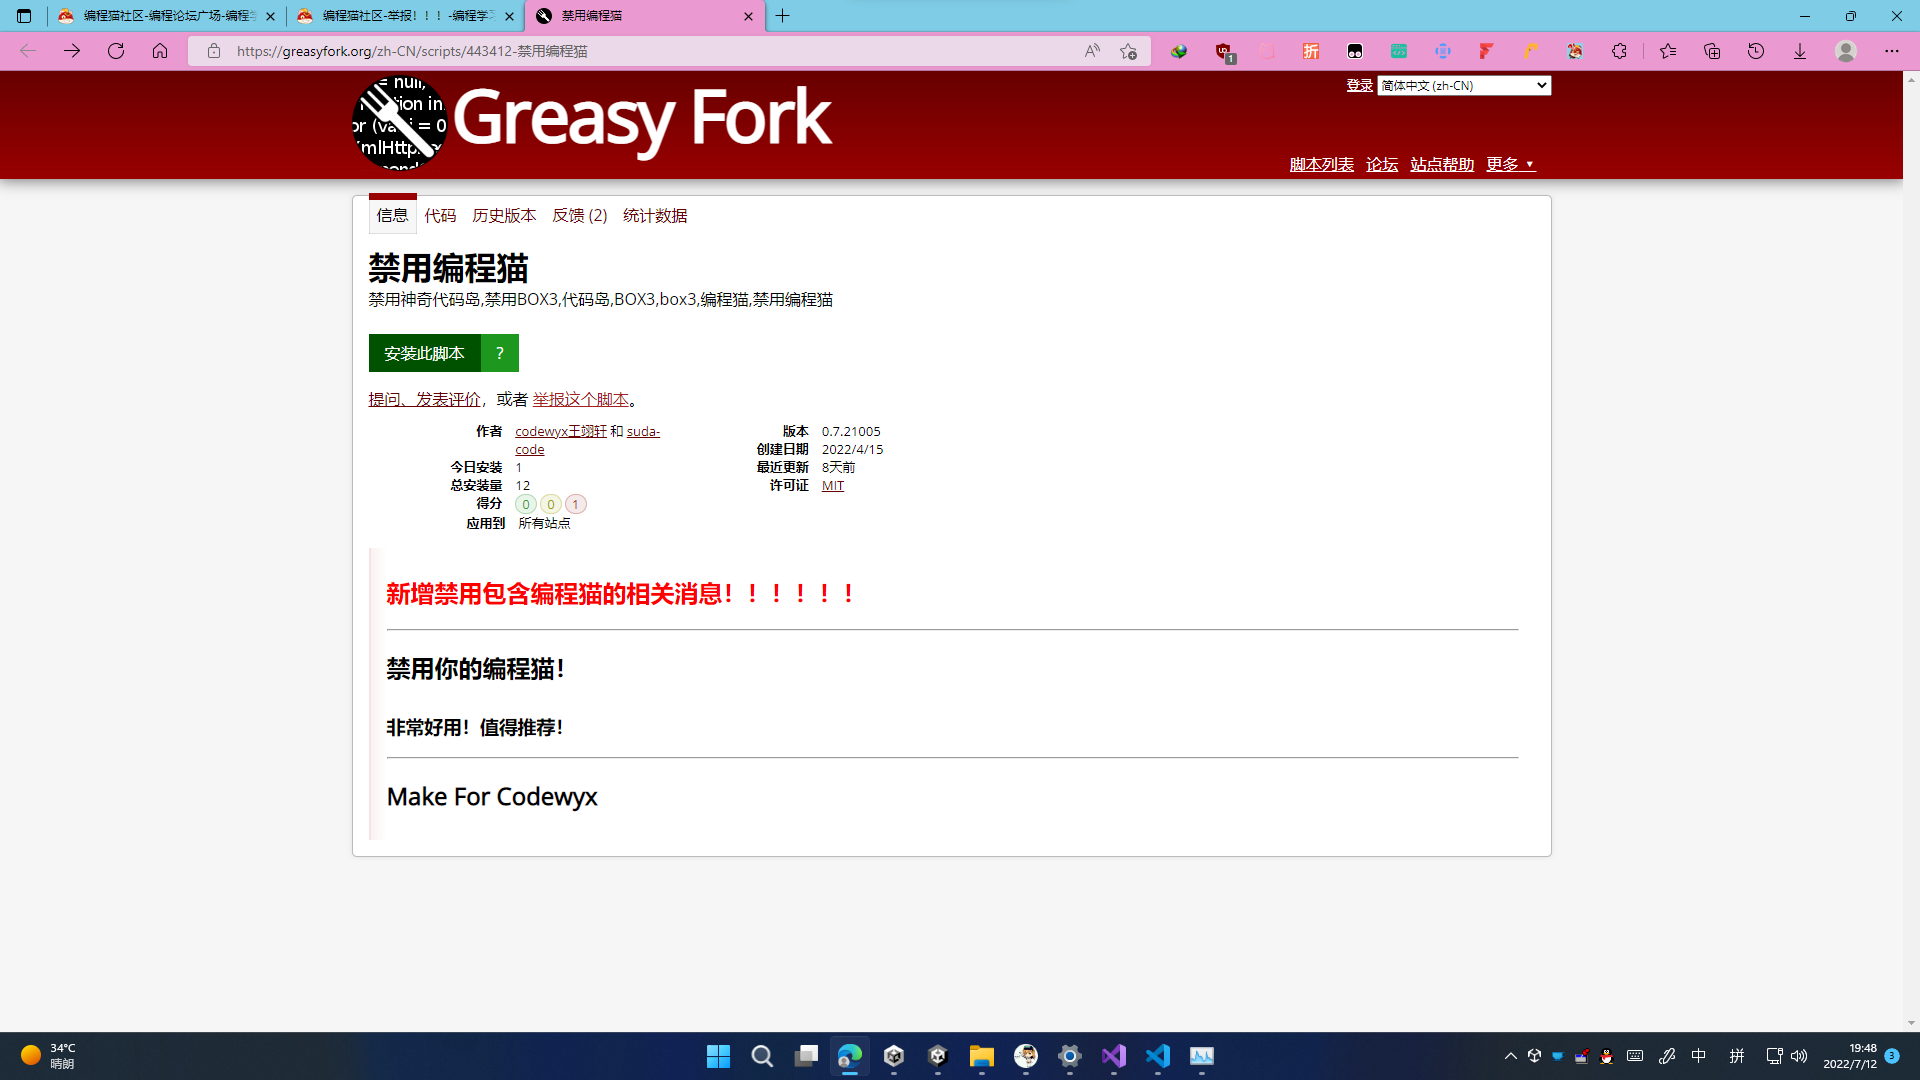Viewport: 1920px width, 1080px height.
Task: Click the creation date 2022/4/15
Action: pos(852,449)
